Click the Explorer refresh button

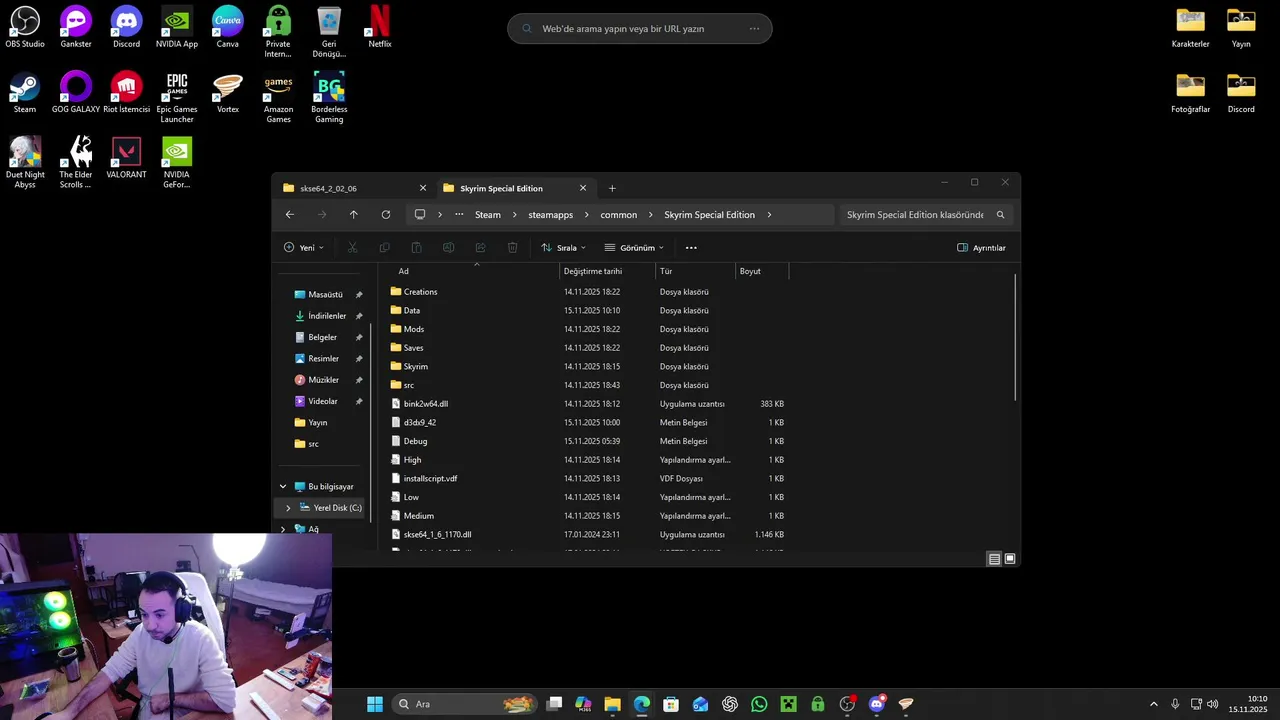386,215
